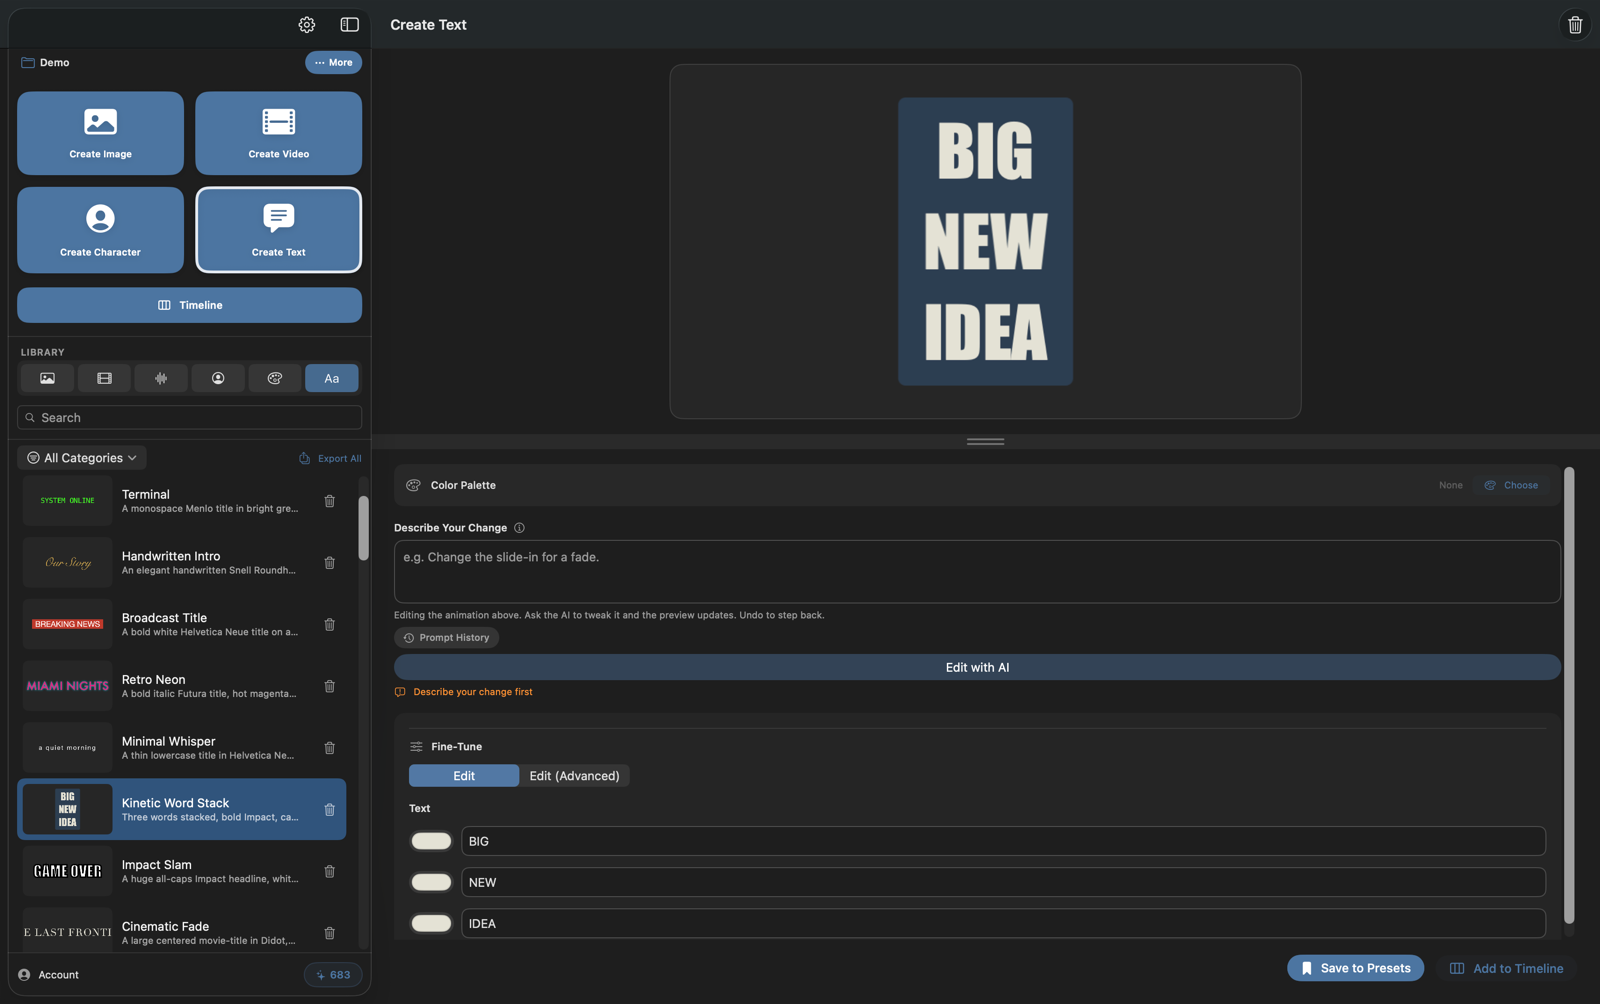
Task: Click the preview panel divider handle
Action: [x=985, y=441]
